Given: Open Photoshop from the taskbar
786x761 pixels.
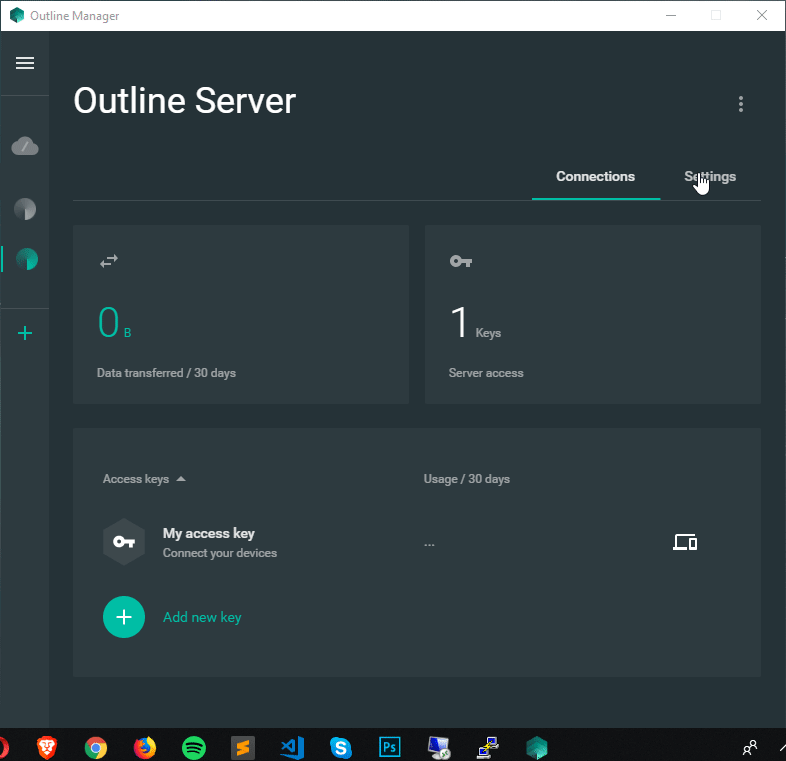Looking at the screenshot, I should tap(390, 748).
